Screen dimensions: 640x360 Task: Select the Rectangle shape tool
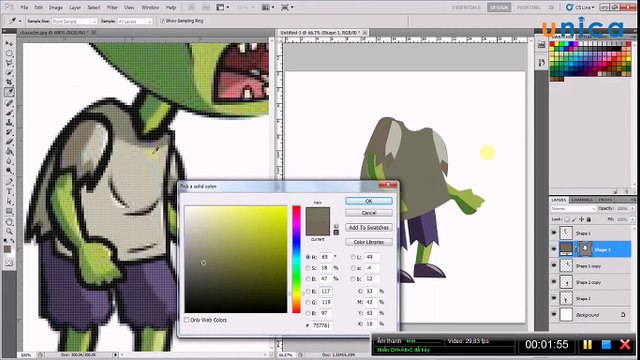click(9, 211)
